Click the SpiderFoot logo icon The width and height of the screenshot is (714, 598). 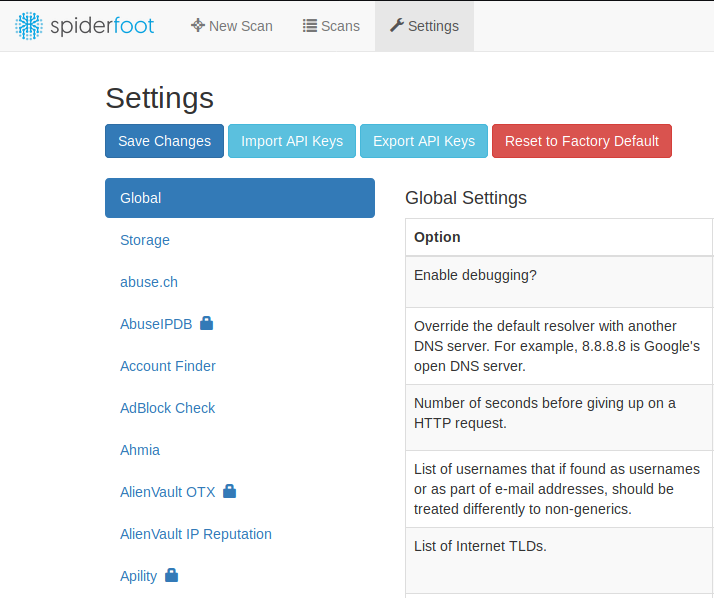29,26
